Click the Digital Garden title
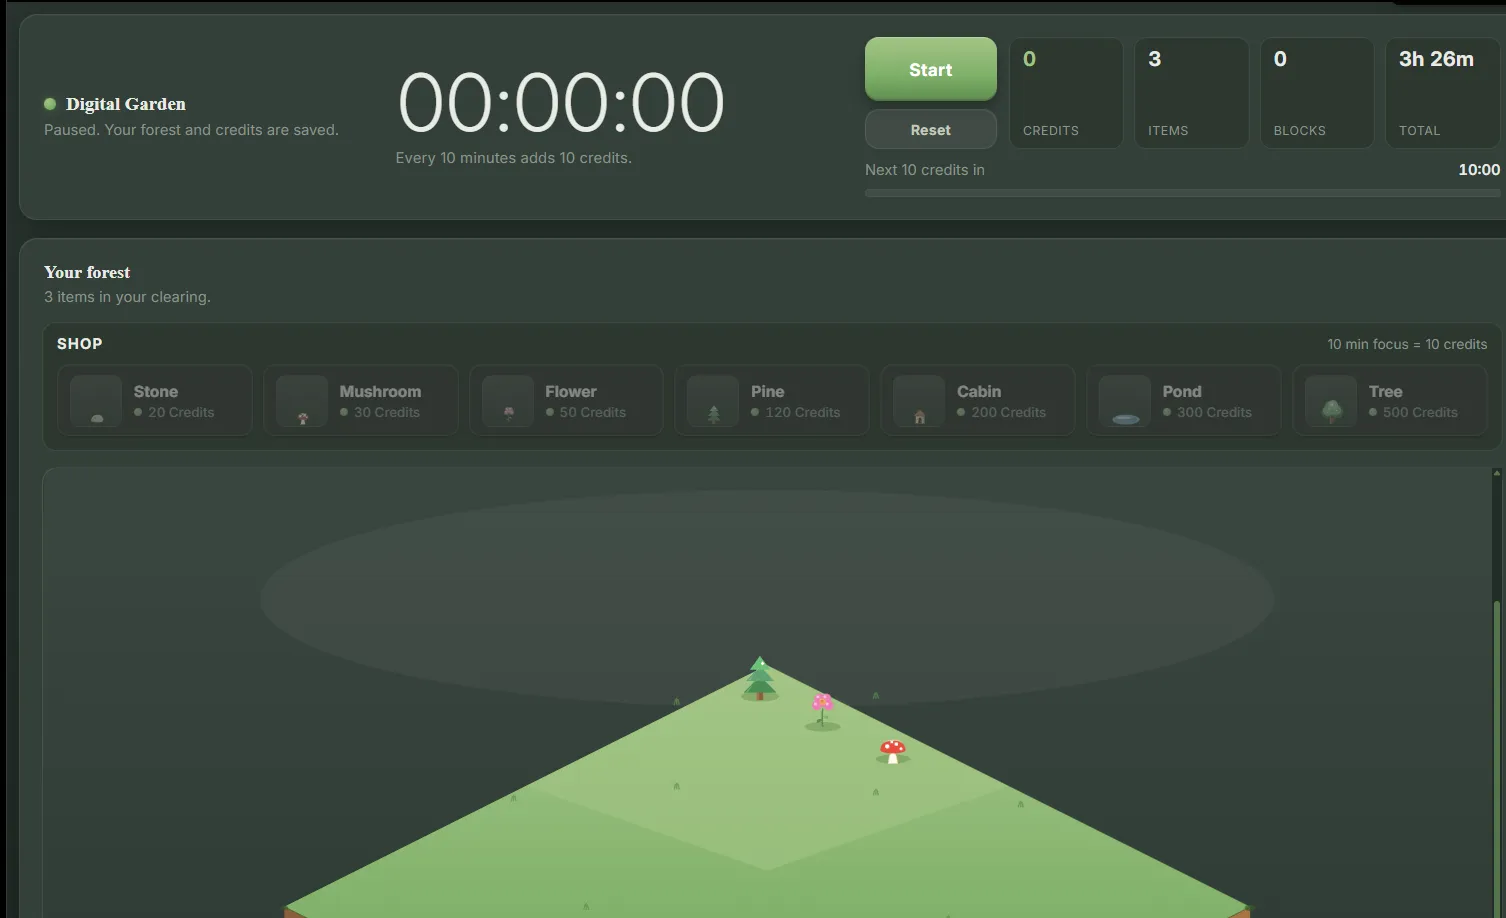The width and height of the screenshot is (1506, 918). (126, 104)
